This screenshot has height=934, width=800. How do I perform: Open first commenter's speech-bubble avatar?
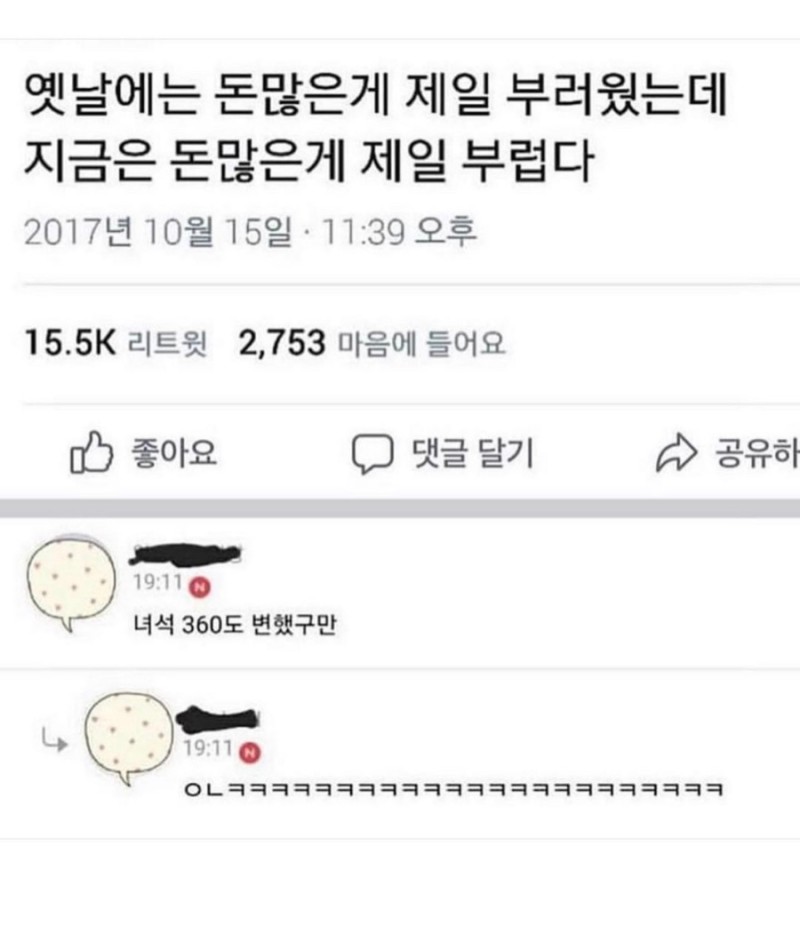[71, 584]
